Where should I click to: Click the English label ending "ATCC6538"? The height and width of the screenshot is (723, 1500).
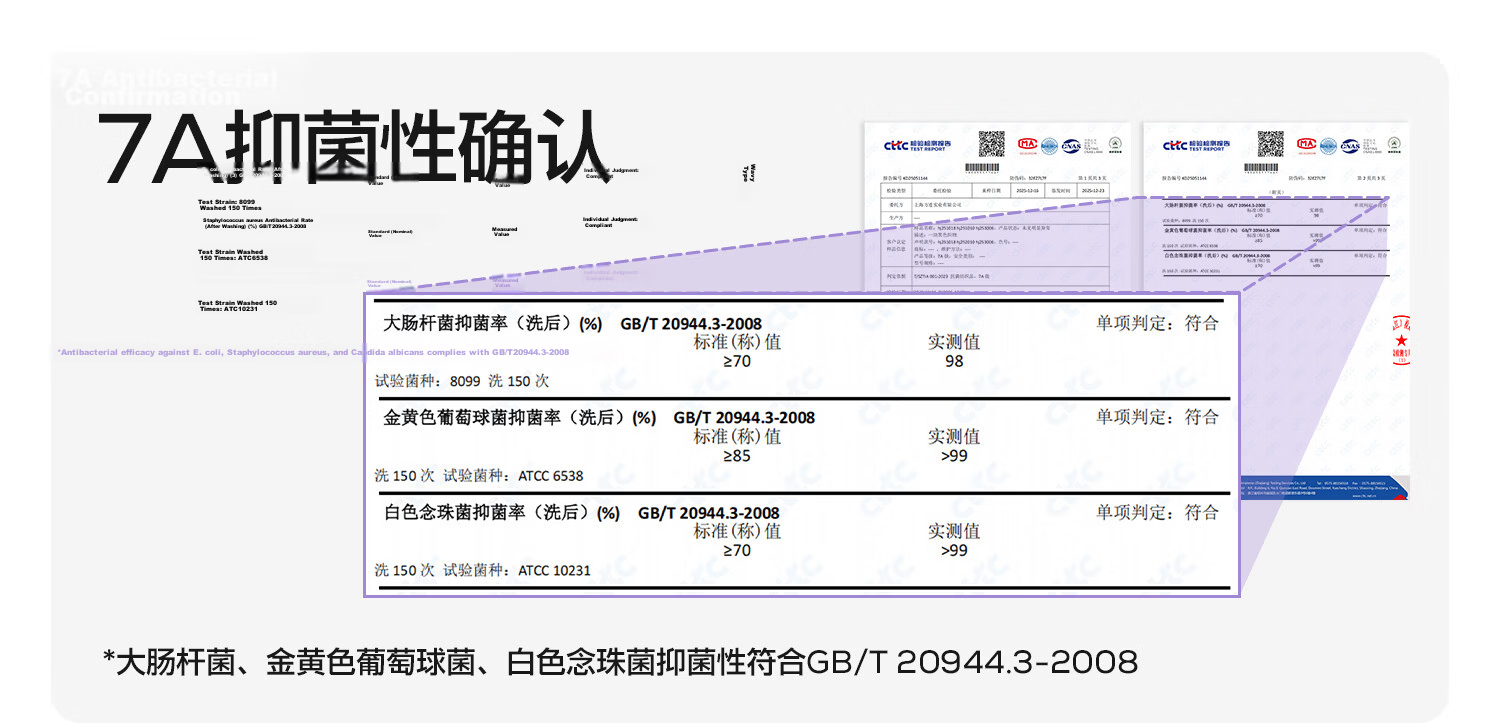[233, 255]
